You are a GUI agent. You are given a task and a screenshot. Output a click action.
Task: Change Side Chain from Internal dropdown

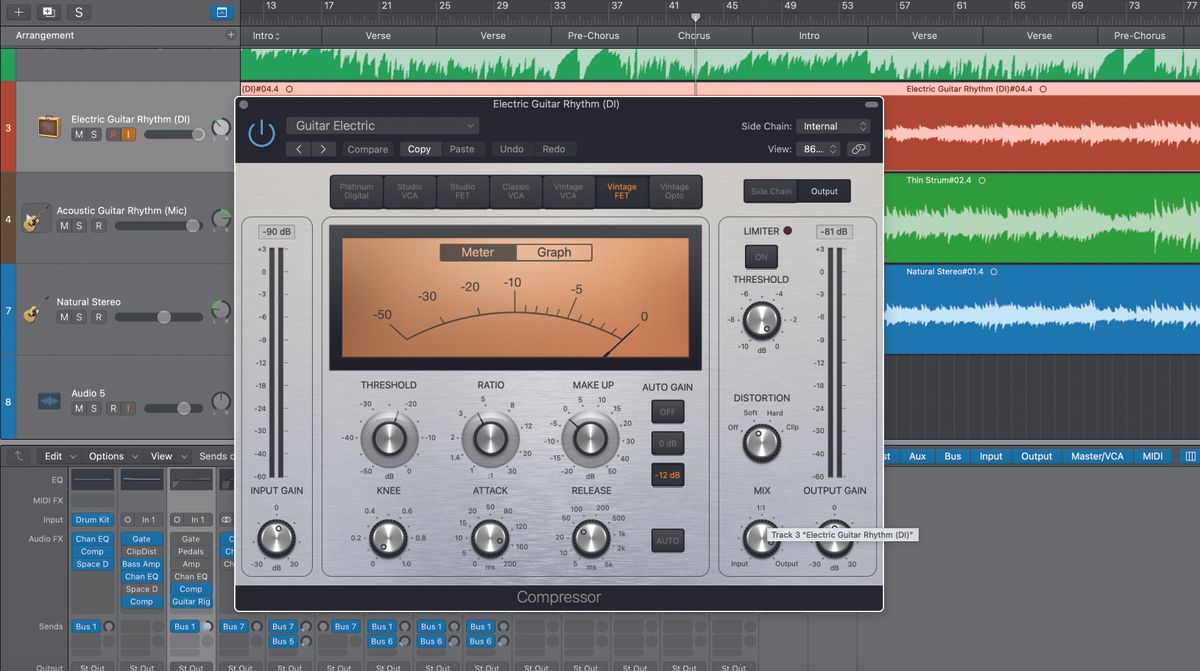pos(833,126)
